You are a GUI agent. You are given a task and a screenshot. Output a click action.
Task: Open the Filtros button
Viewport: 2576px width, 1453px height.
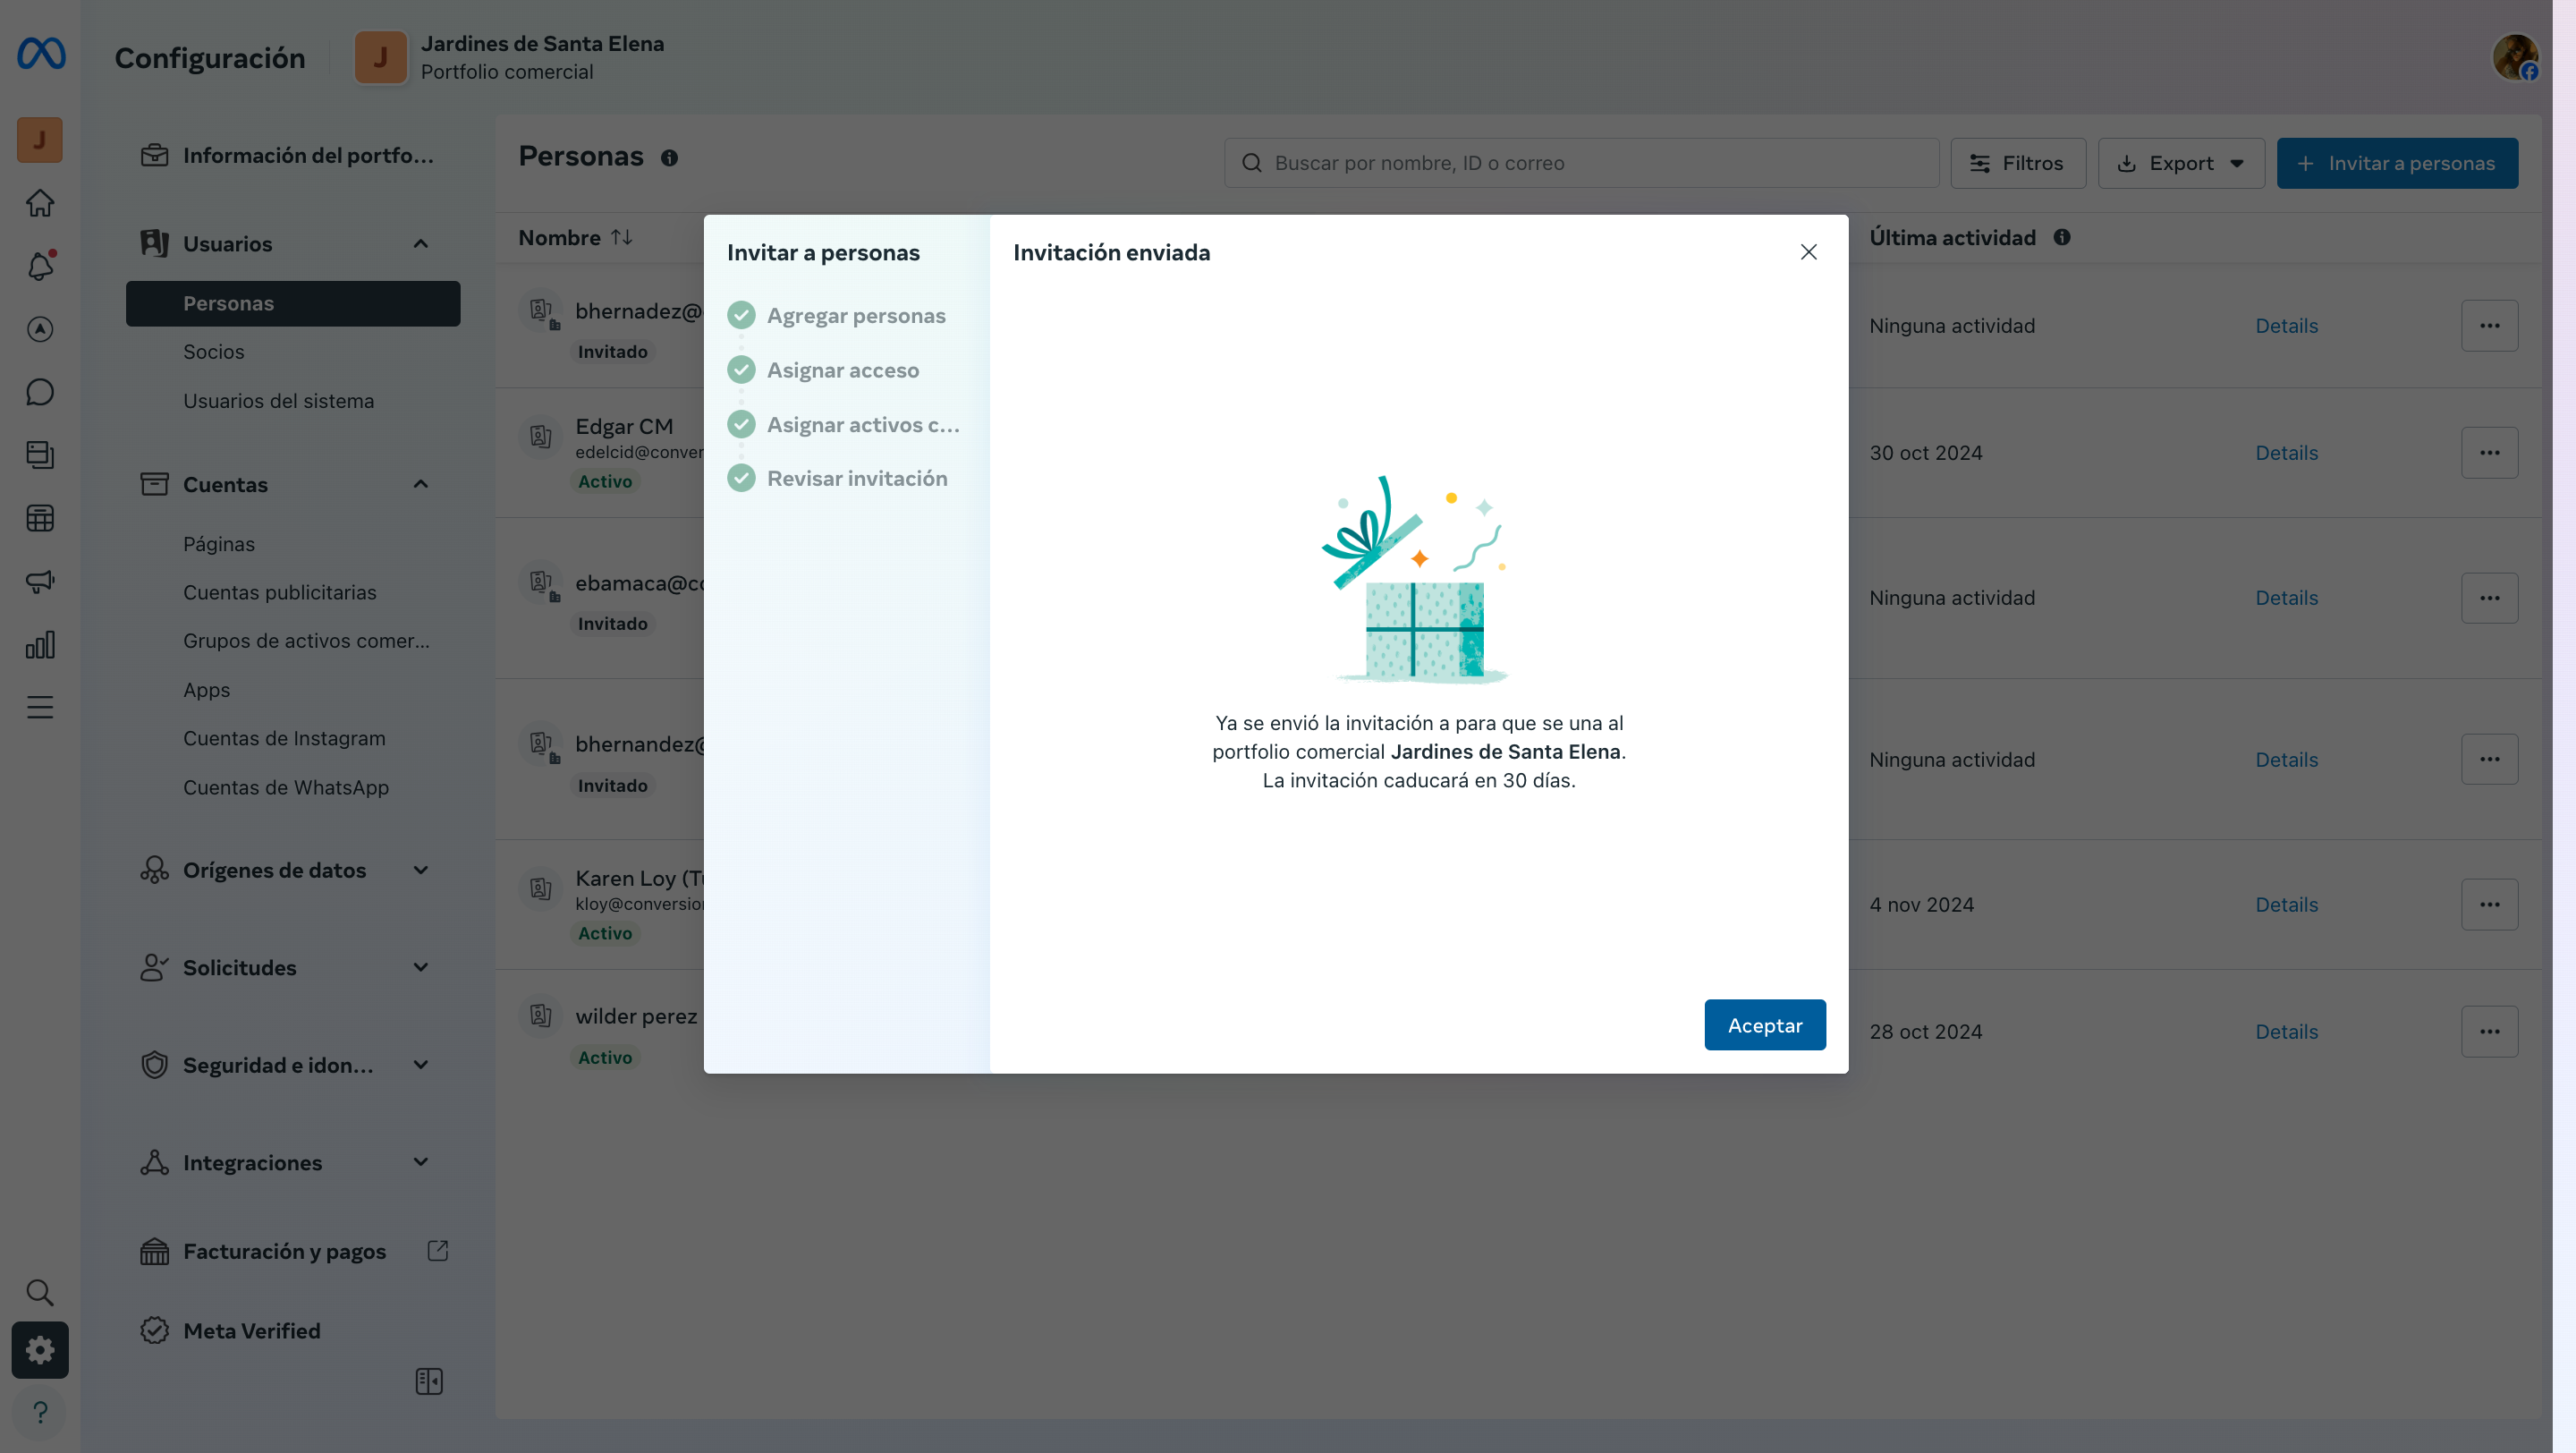pos(2018,163)
